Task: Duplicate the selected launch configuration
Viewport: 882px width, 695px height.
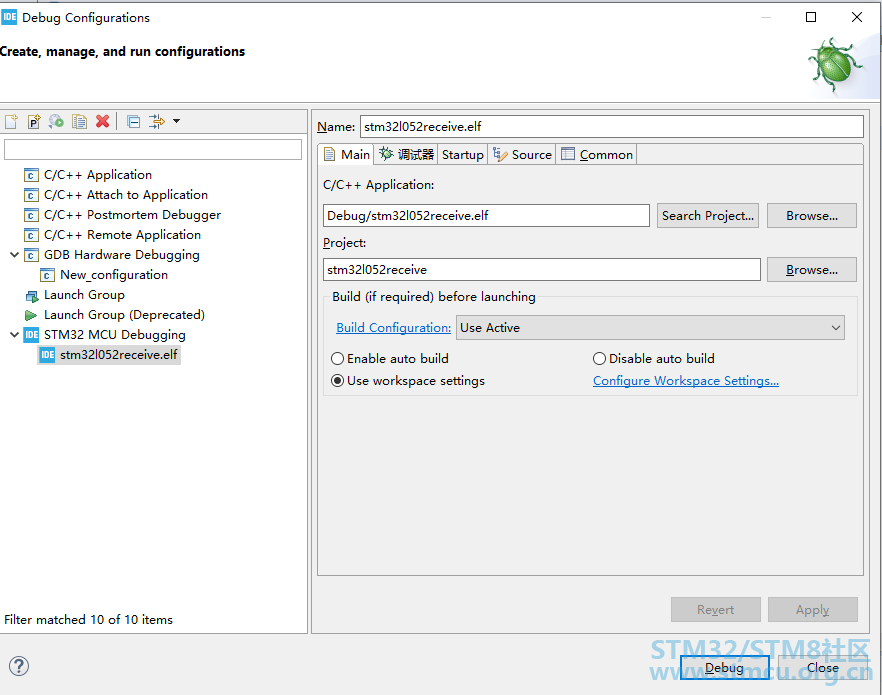Action: (79, 121)
